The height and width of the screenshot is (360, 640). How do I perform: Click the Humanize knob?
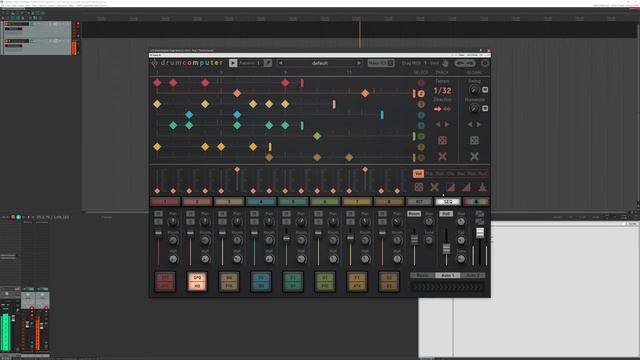tap(474, 108)
